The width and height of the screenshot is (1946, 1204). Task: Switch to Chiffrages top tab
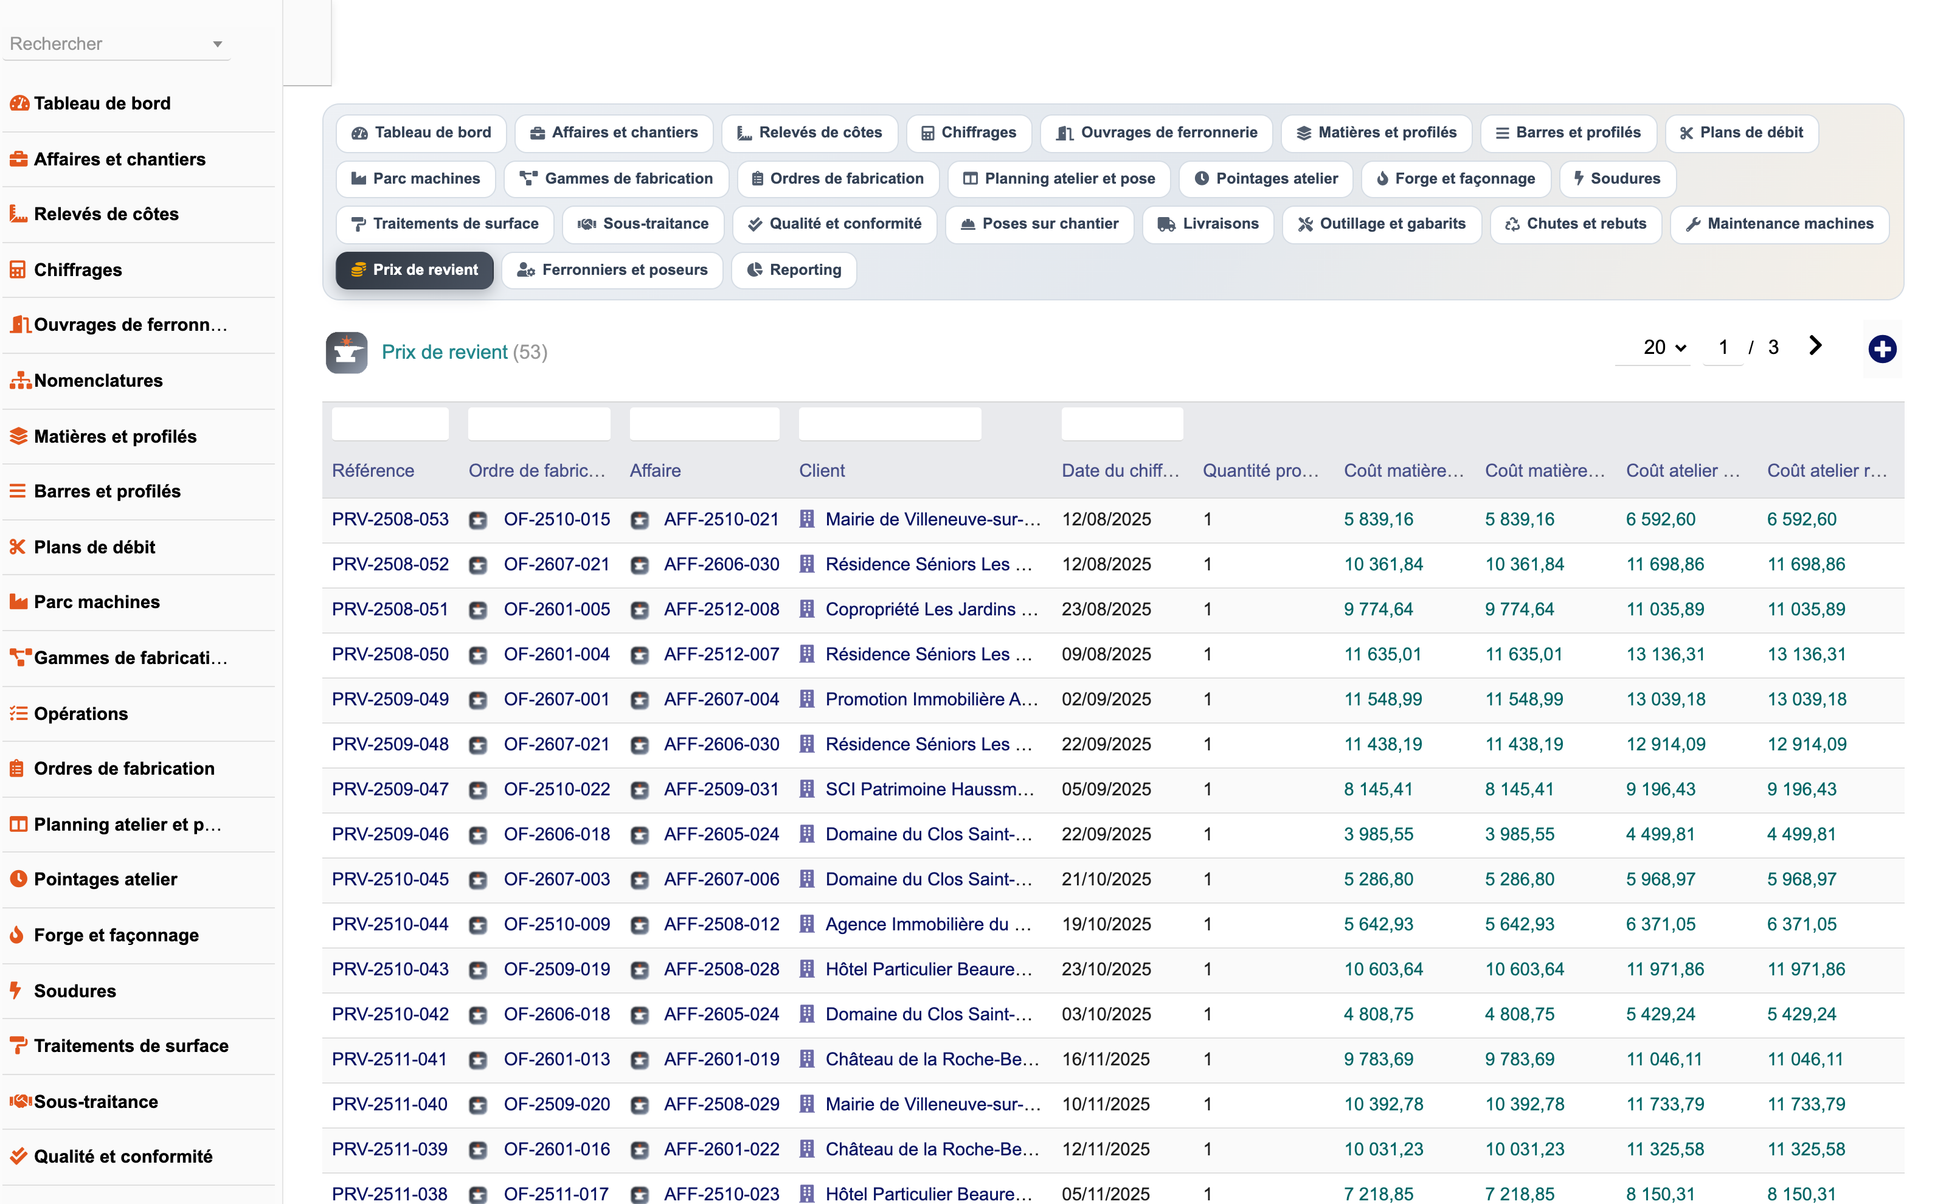click(969, 133)
